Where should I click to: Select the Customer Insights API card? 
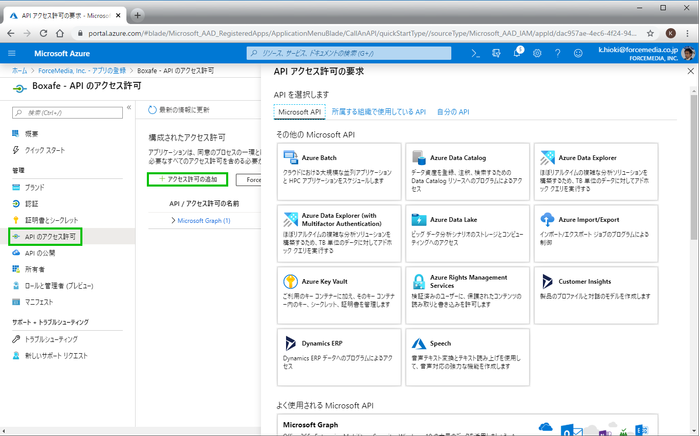click(596, 295)
